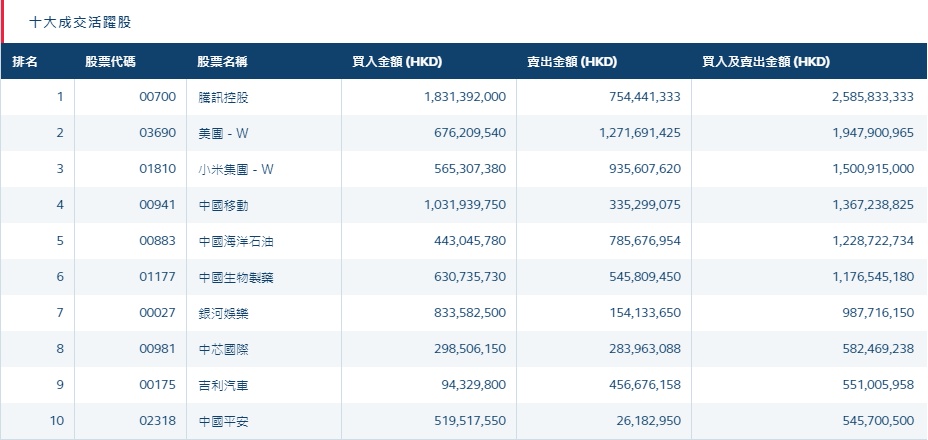
Task: Click sell amount 283,963,088
Action: 645,349
